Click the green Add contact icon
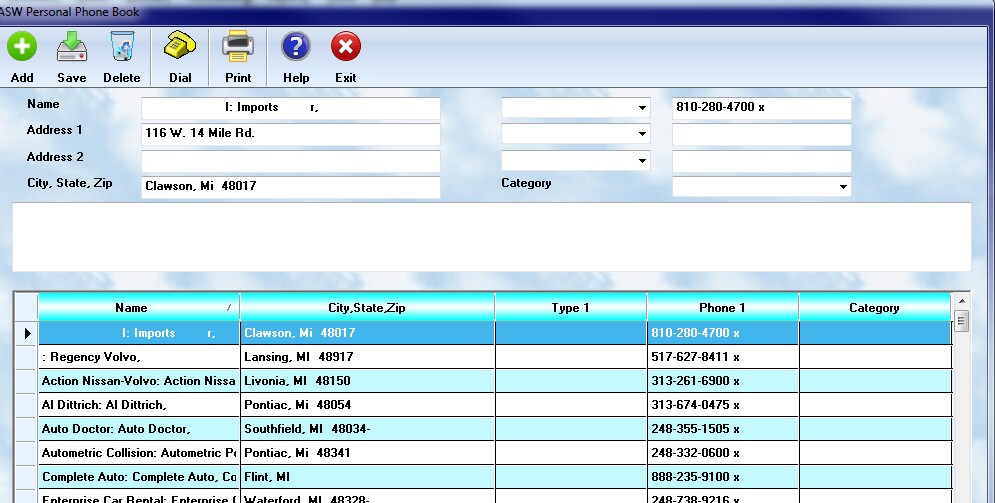This screenshot has width=995, height=503. click(22, 48)
